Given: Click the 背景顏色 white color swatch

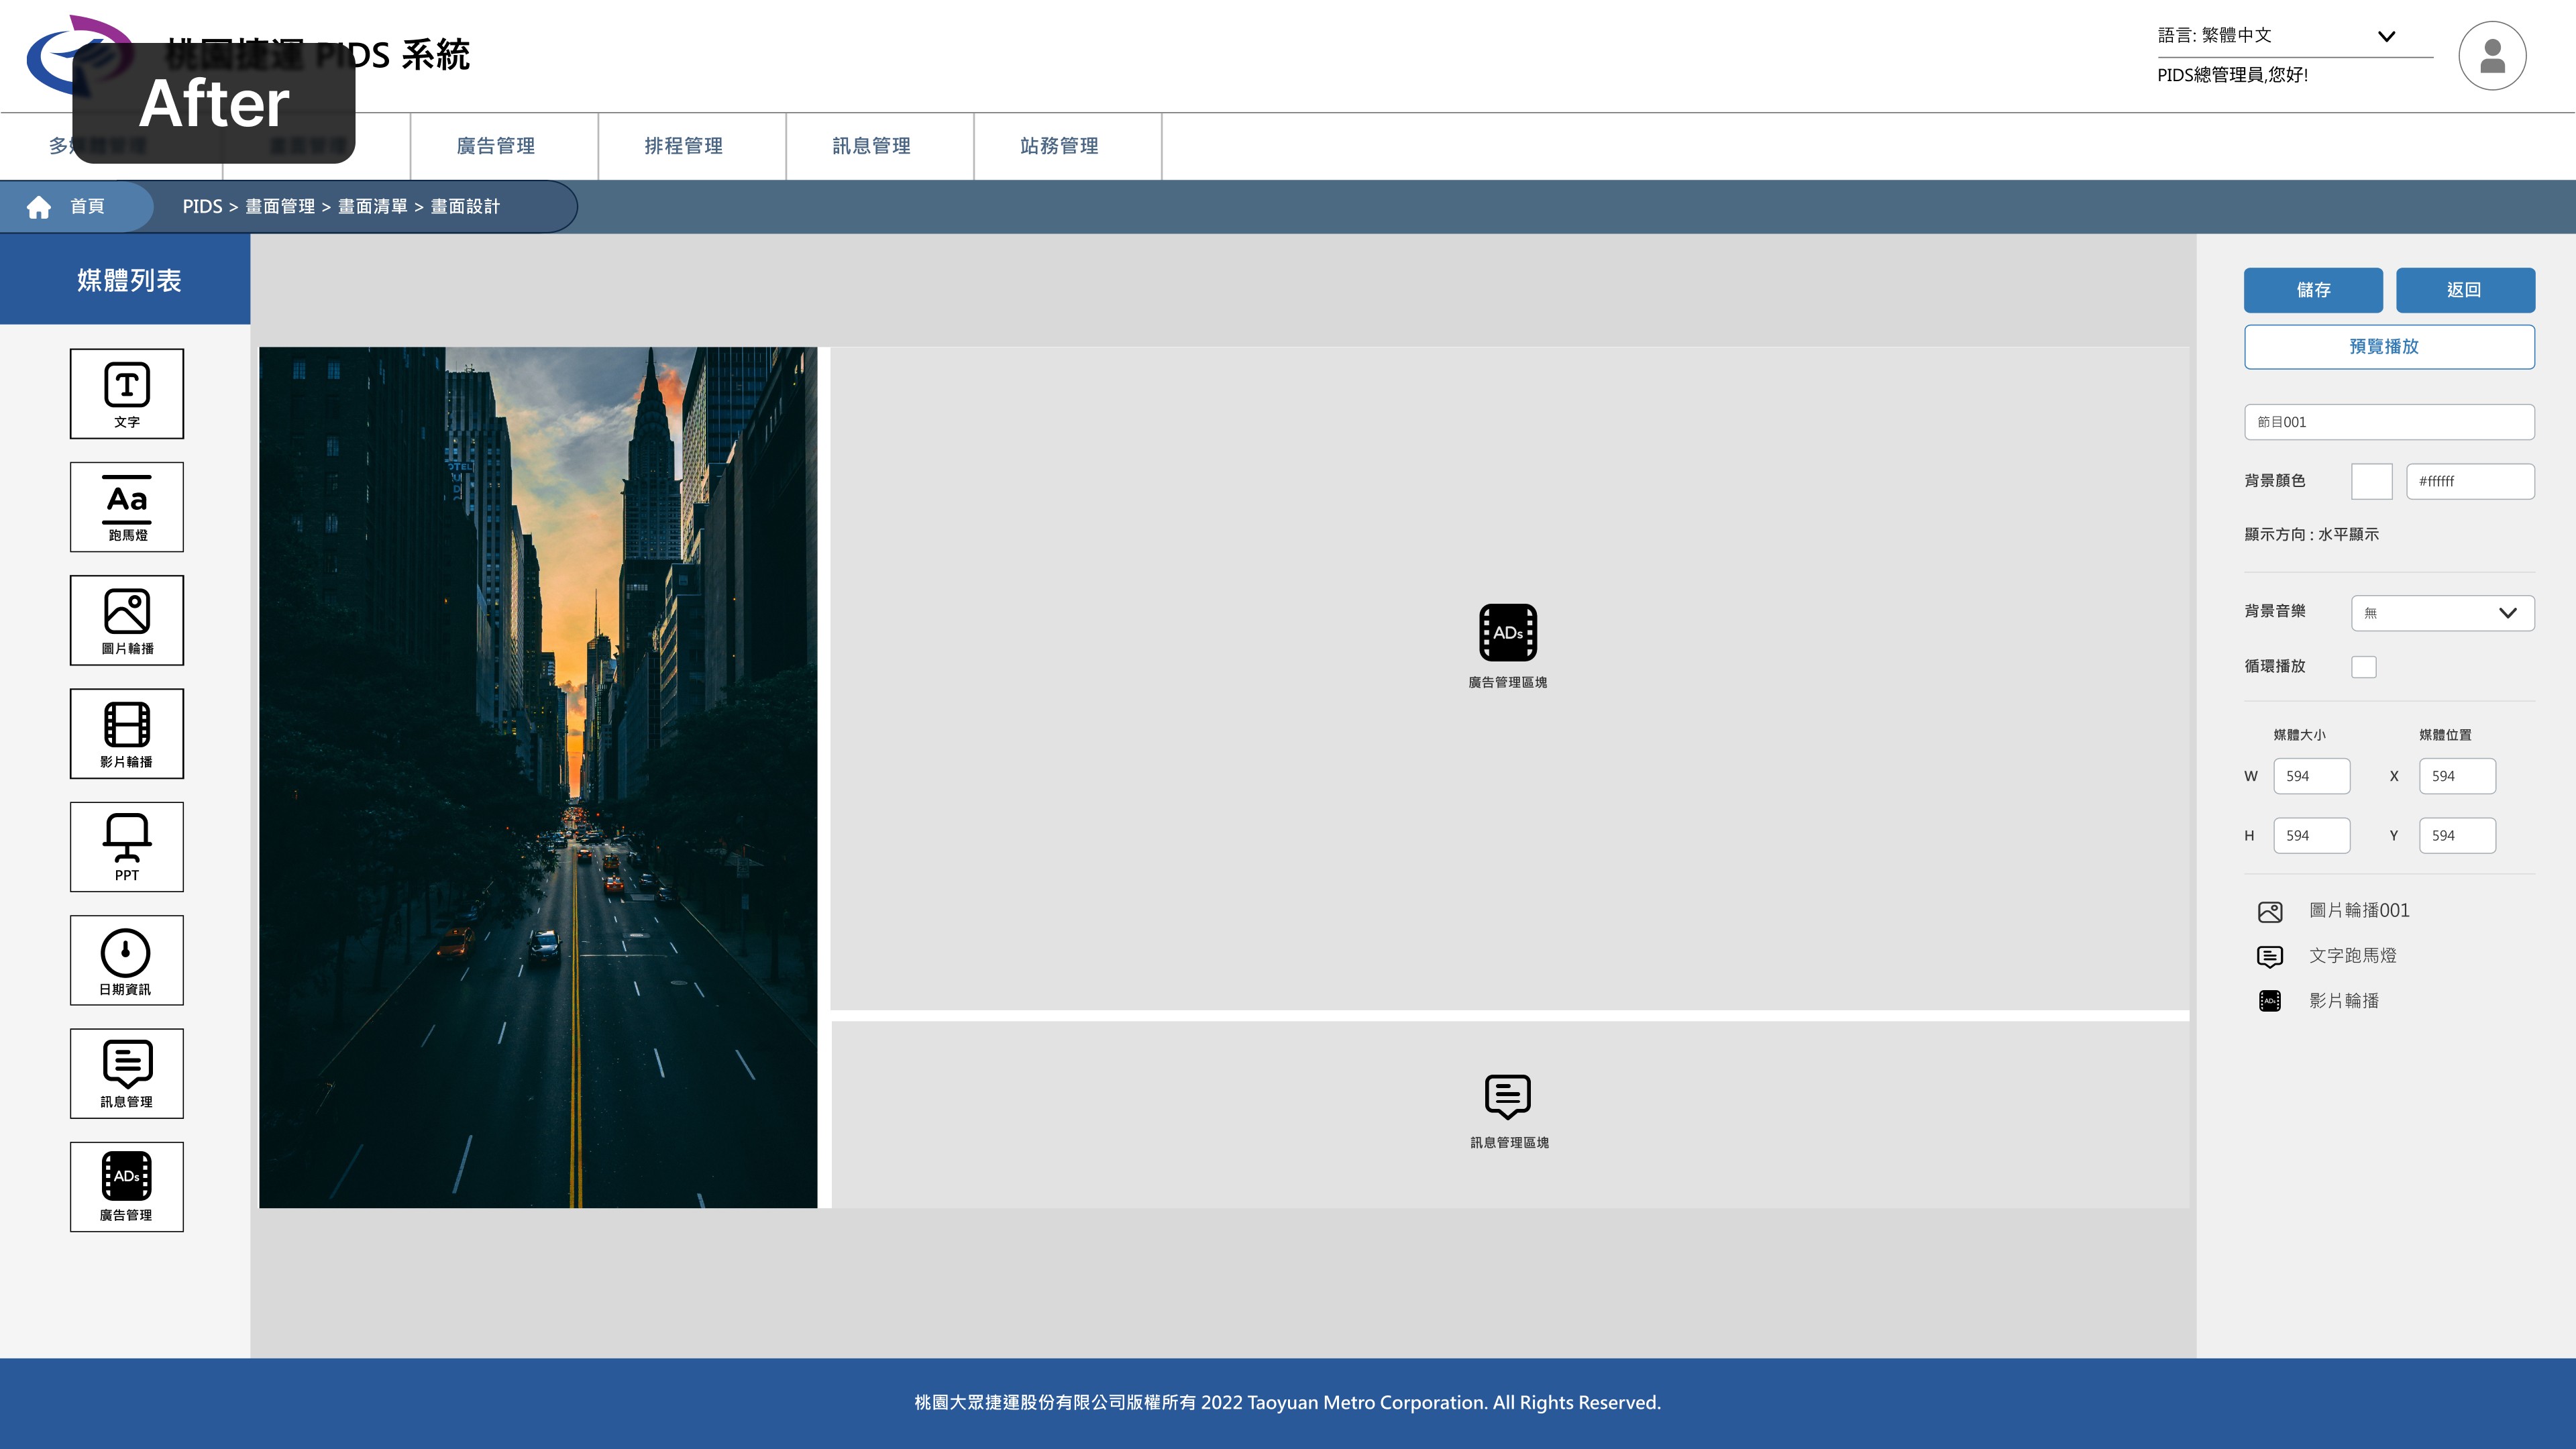Looking at the screenshot, I should click(x=2371, y=481).
